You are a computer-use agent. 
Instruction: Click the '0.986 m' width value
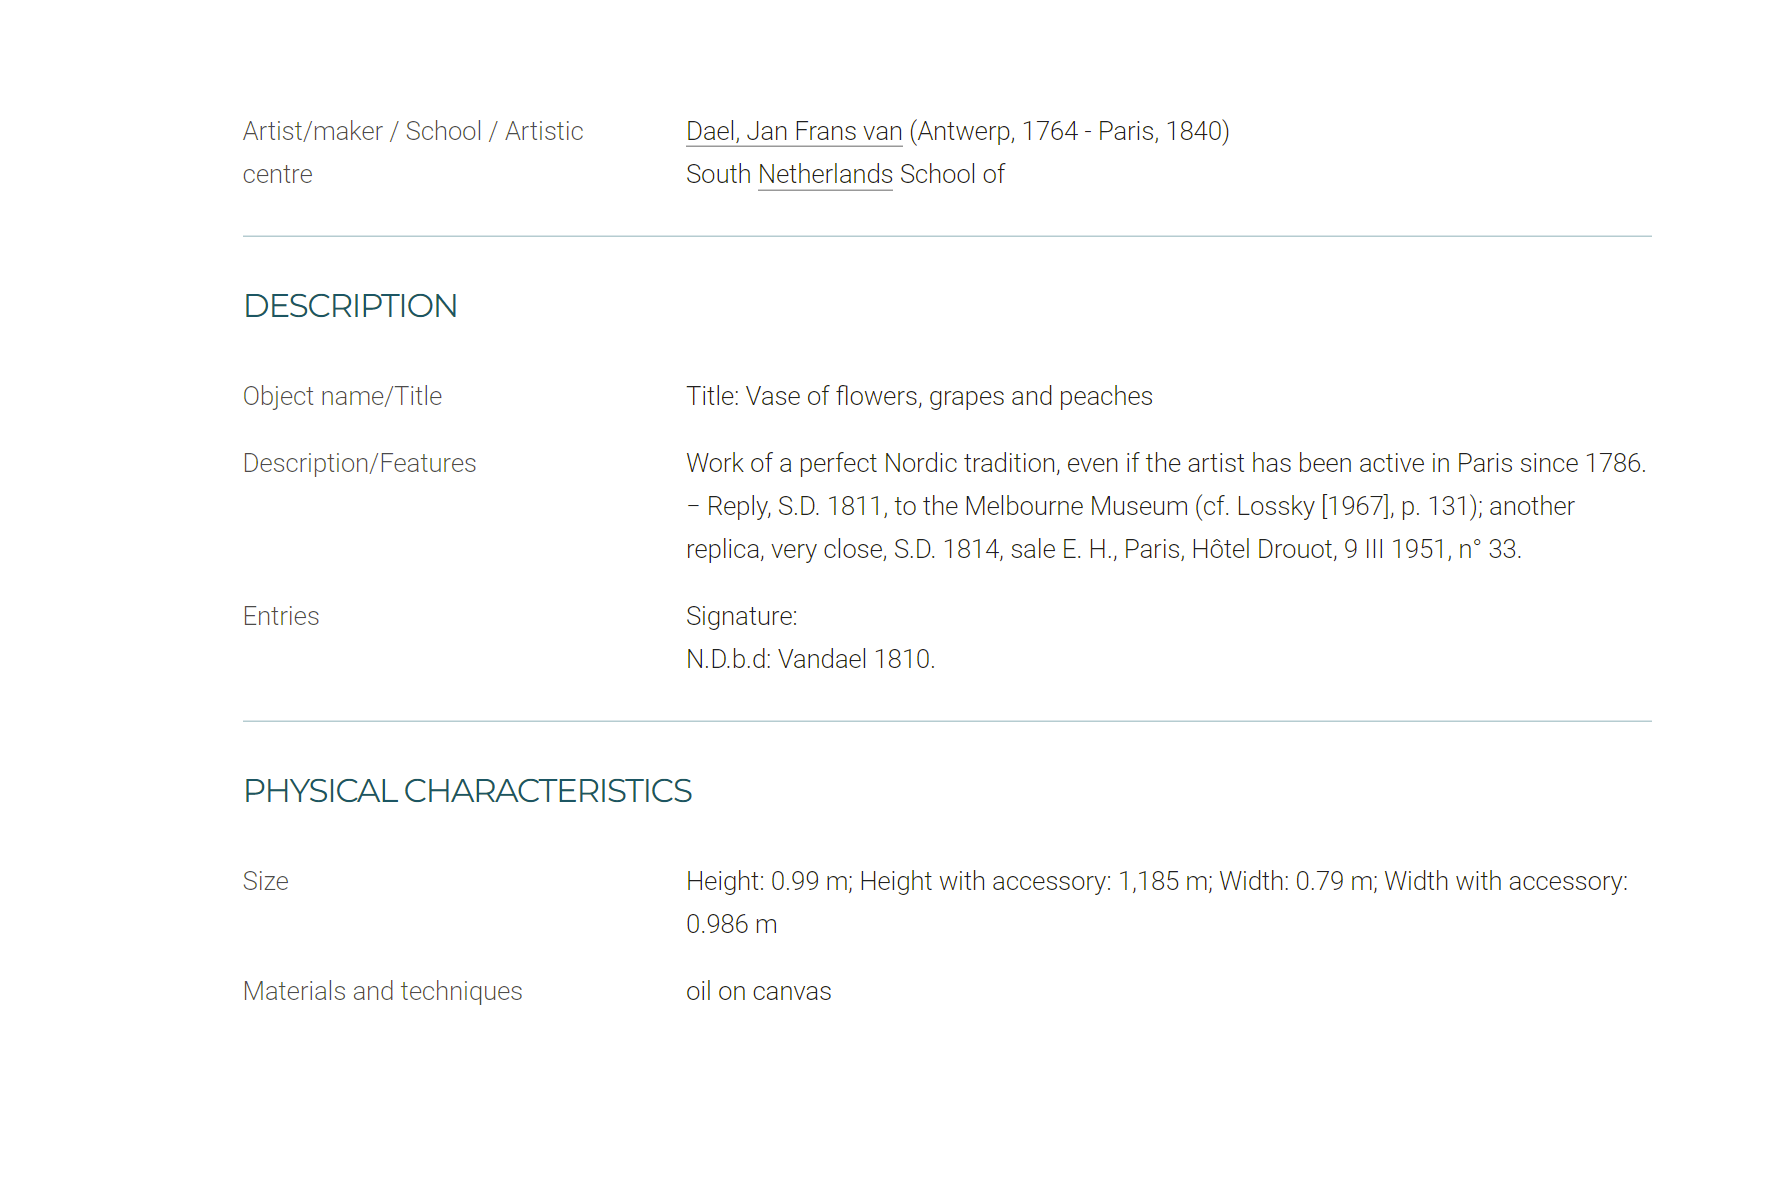point(731,924)
